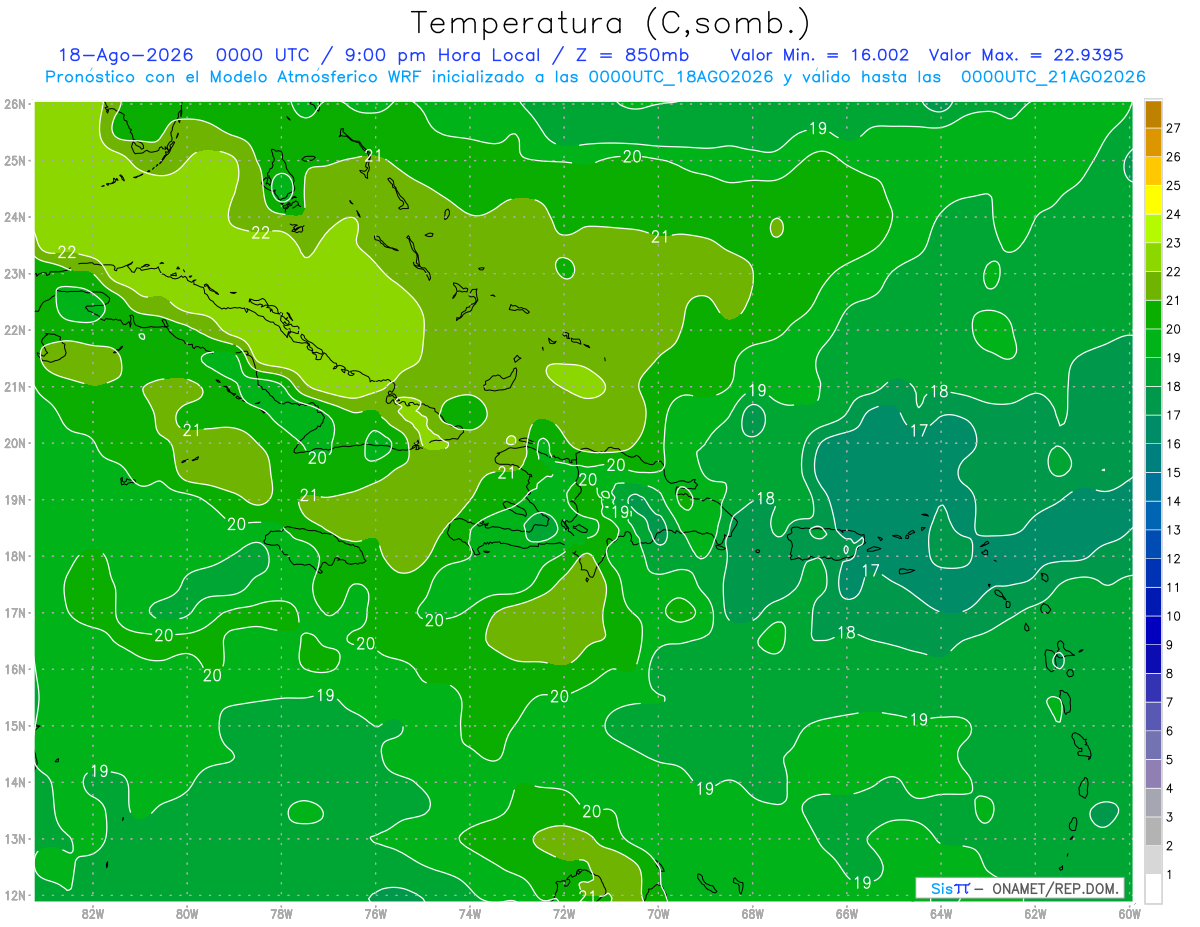Image resolution: width=1200 pixels, height=927 pixels.
Task: Click the '15N' latitude axis label
Action: tap(15, 725)
